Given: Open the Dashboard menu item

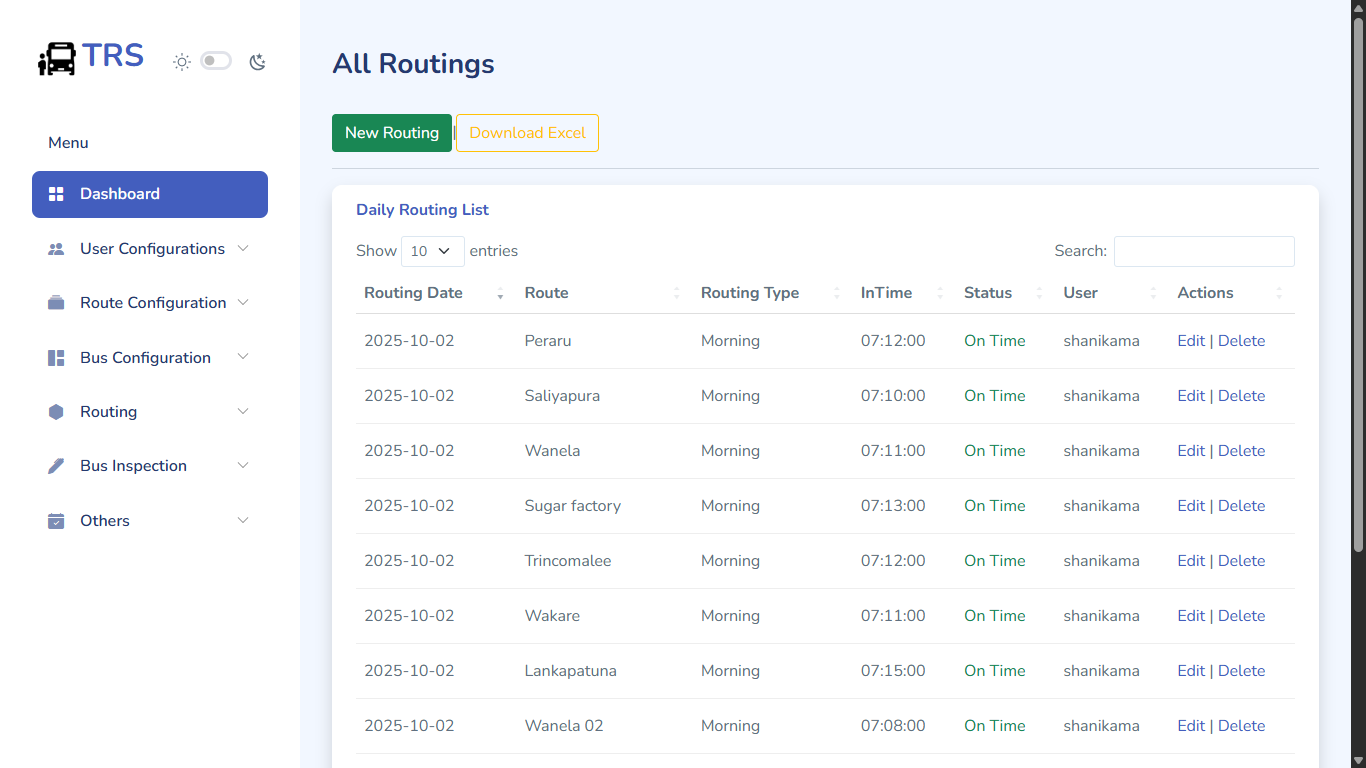Looking at the screenshot, I should [150, 194].
